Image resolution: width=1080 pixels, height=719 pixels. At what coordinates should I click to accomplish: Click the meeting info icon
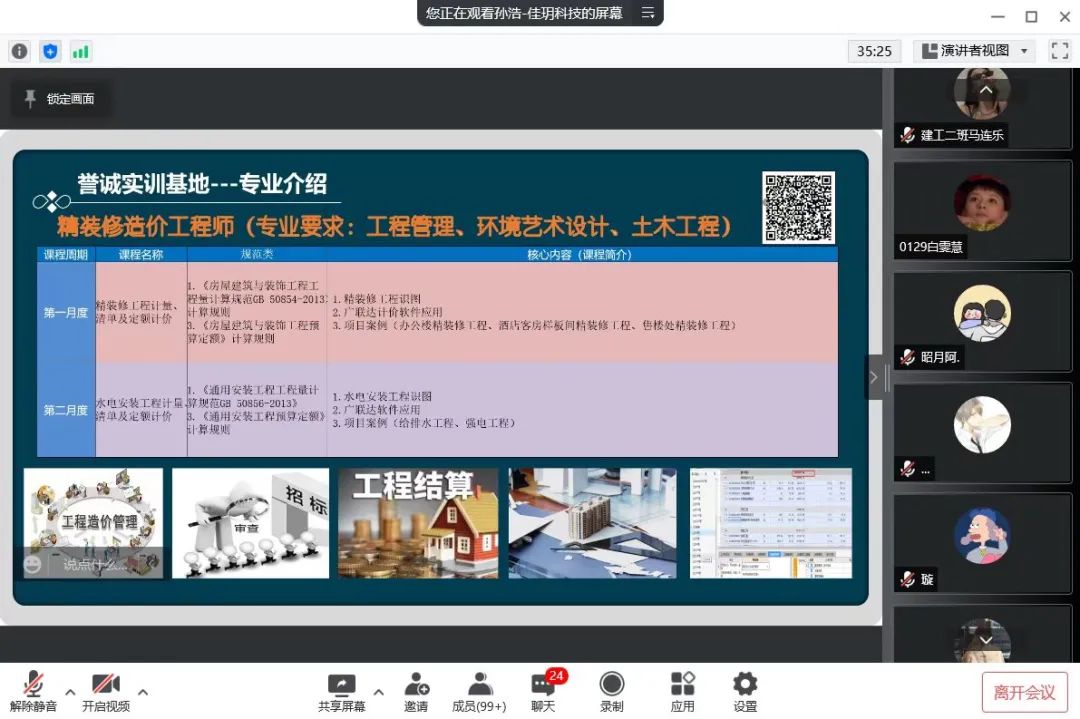click(18, 51)
